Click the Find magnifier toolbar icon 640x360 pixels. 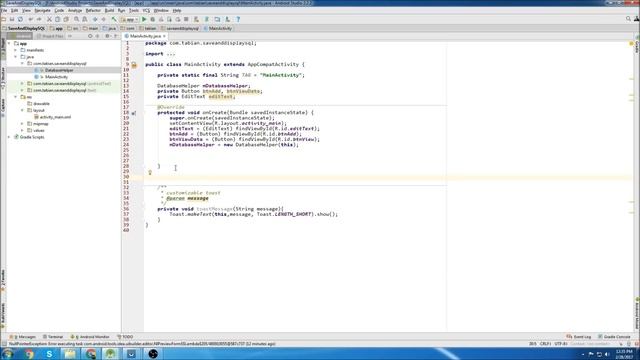tap(76, 19)
